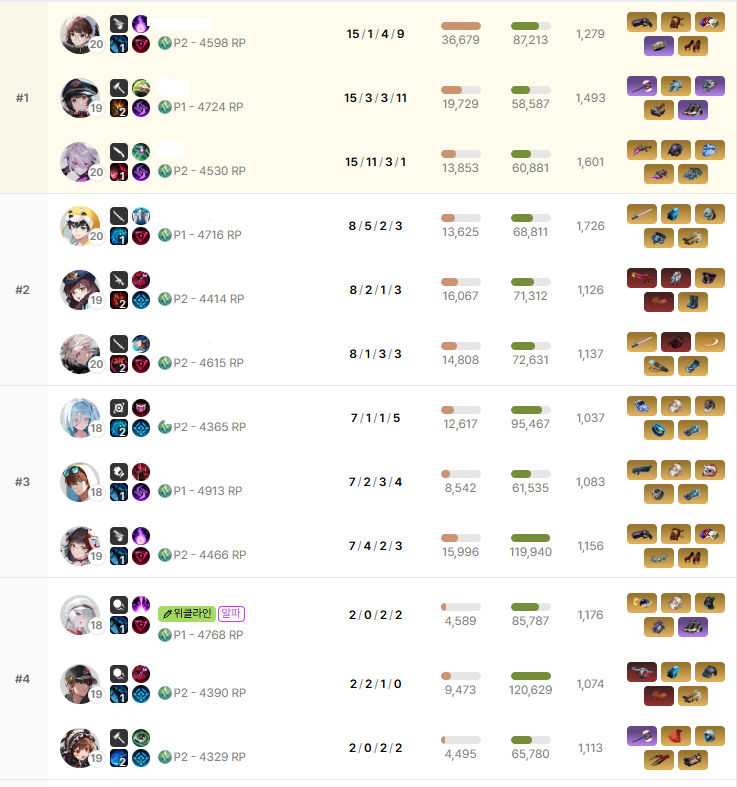
Task: Select the #4 placement label
Action: click(22, 679)
